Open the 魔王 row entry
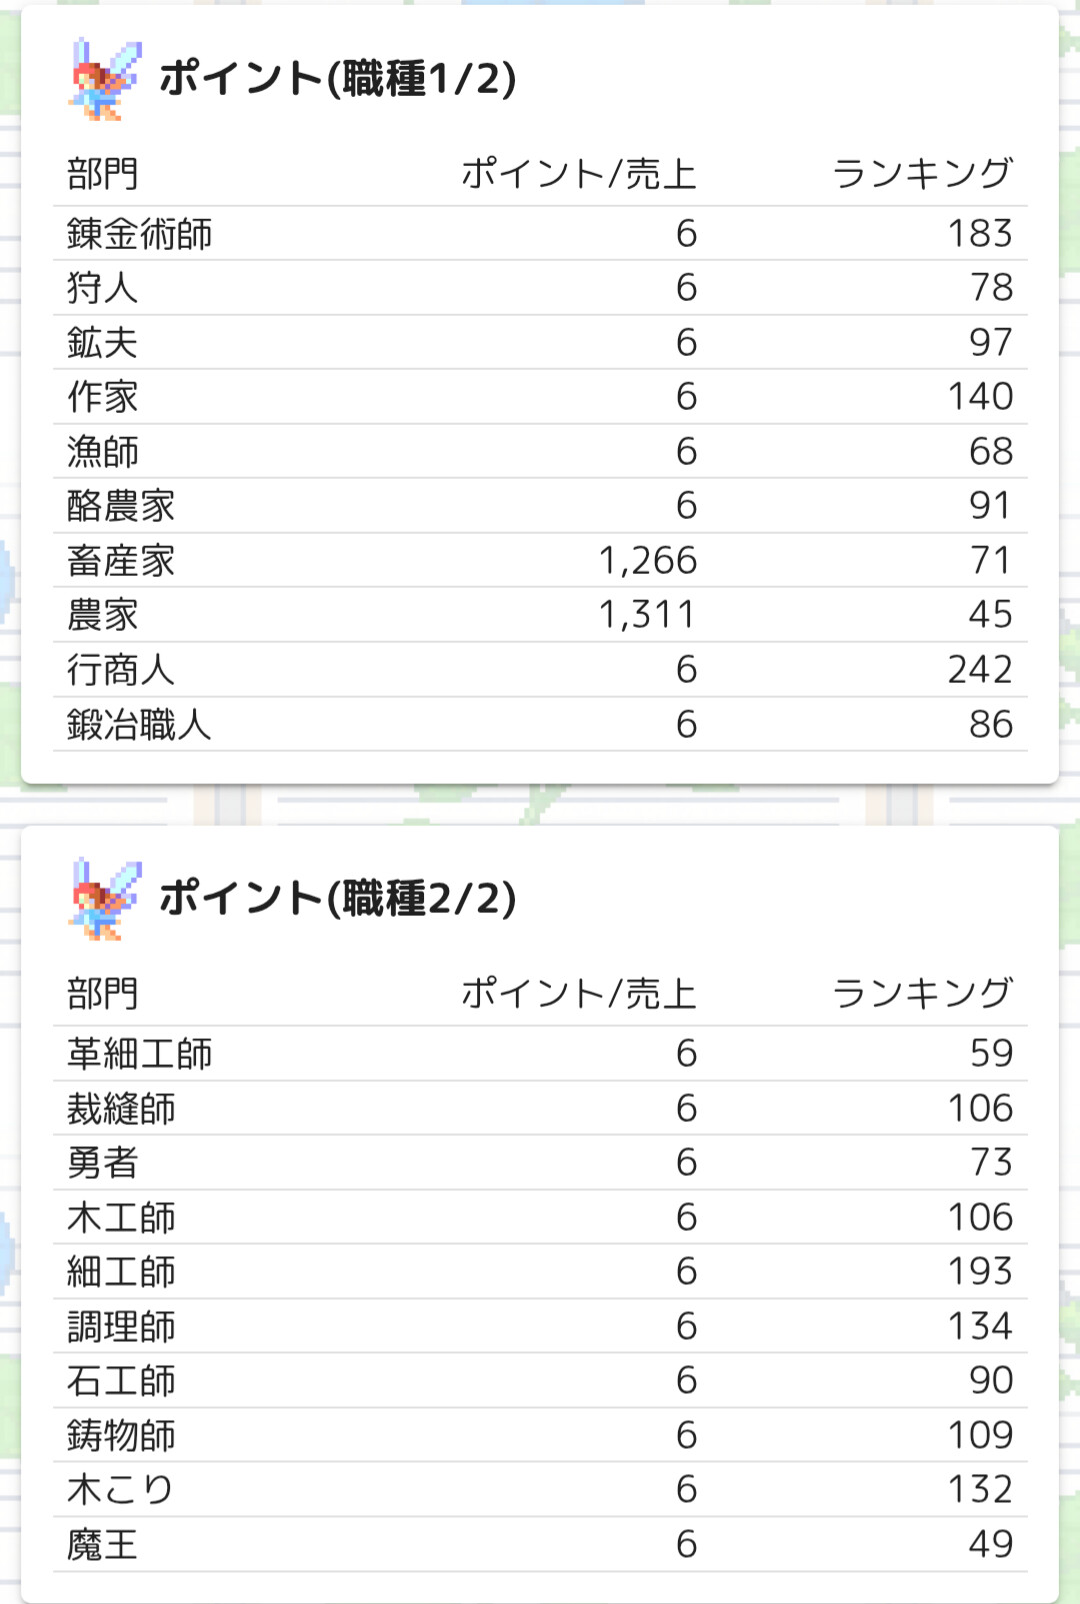The height and width of the screenshot is (1604, 1080). pos(102,1545)
